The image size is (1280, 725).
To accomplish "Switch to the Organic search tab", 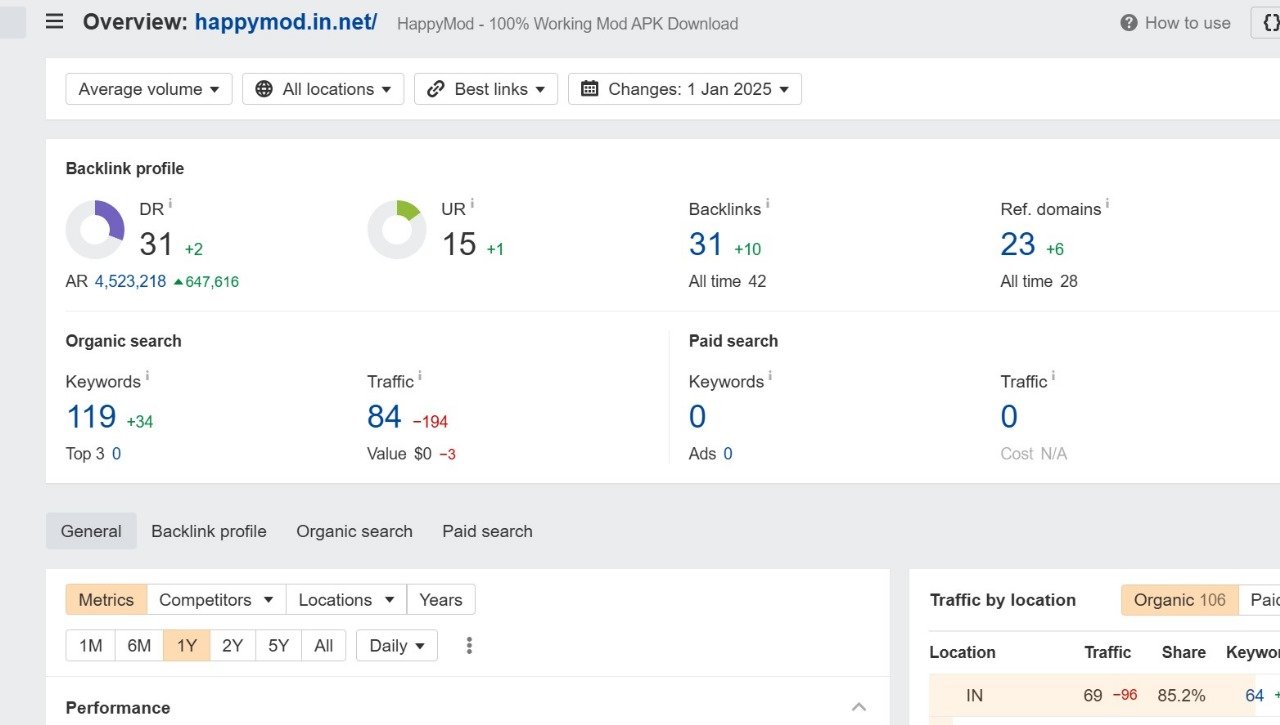I will click(354, 531).
